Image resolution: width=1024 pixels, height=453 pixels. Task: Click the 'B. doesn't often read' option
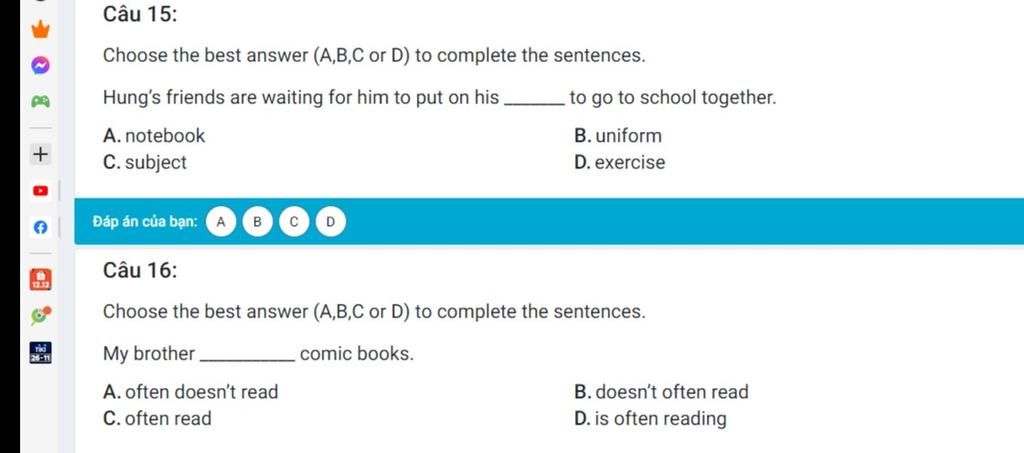click(x=661, y=392)
